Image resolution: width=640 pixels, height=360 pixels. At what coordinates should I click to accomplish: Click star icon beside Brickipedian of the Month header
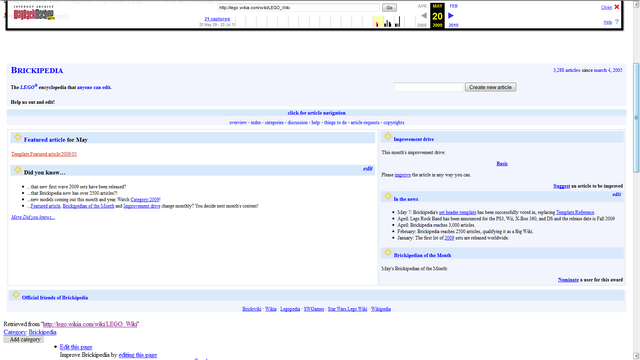tap(388, 253)
